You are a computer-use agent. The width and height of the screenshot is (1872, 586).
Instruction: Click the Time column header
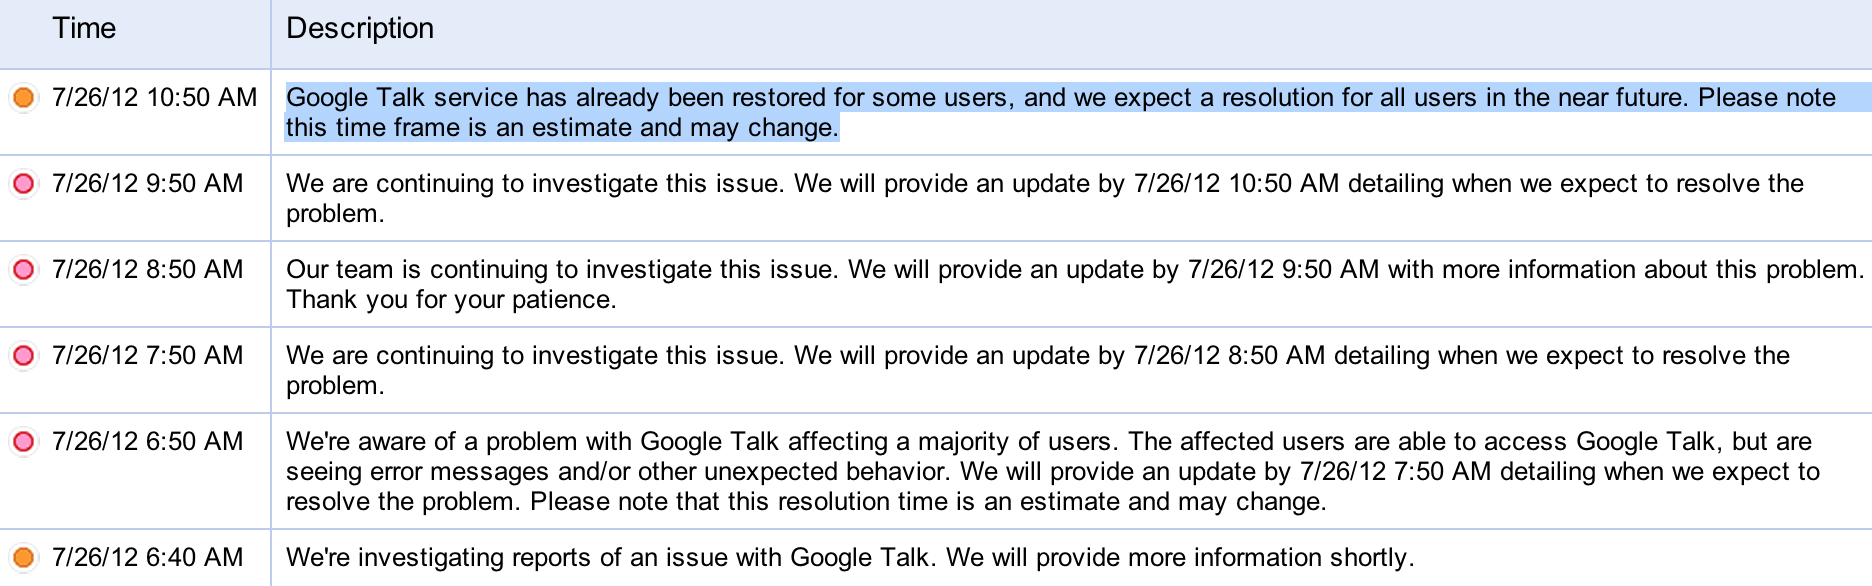pos(84,29)
